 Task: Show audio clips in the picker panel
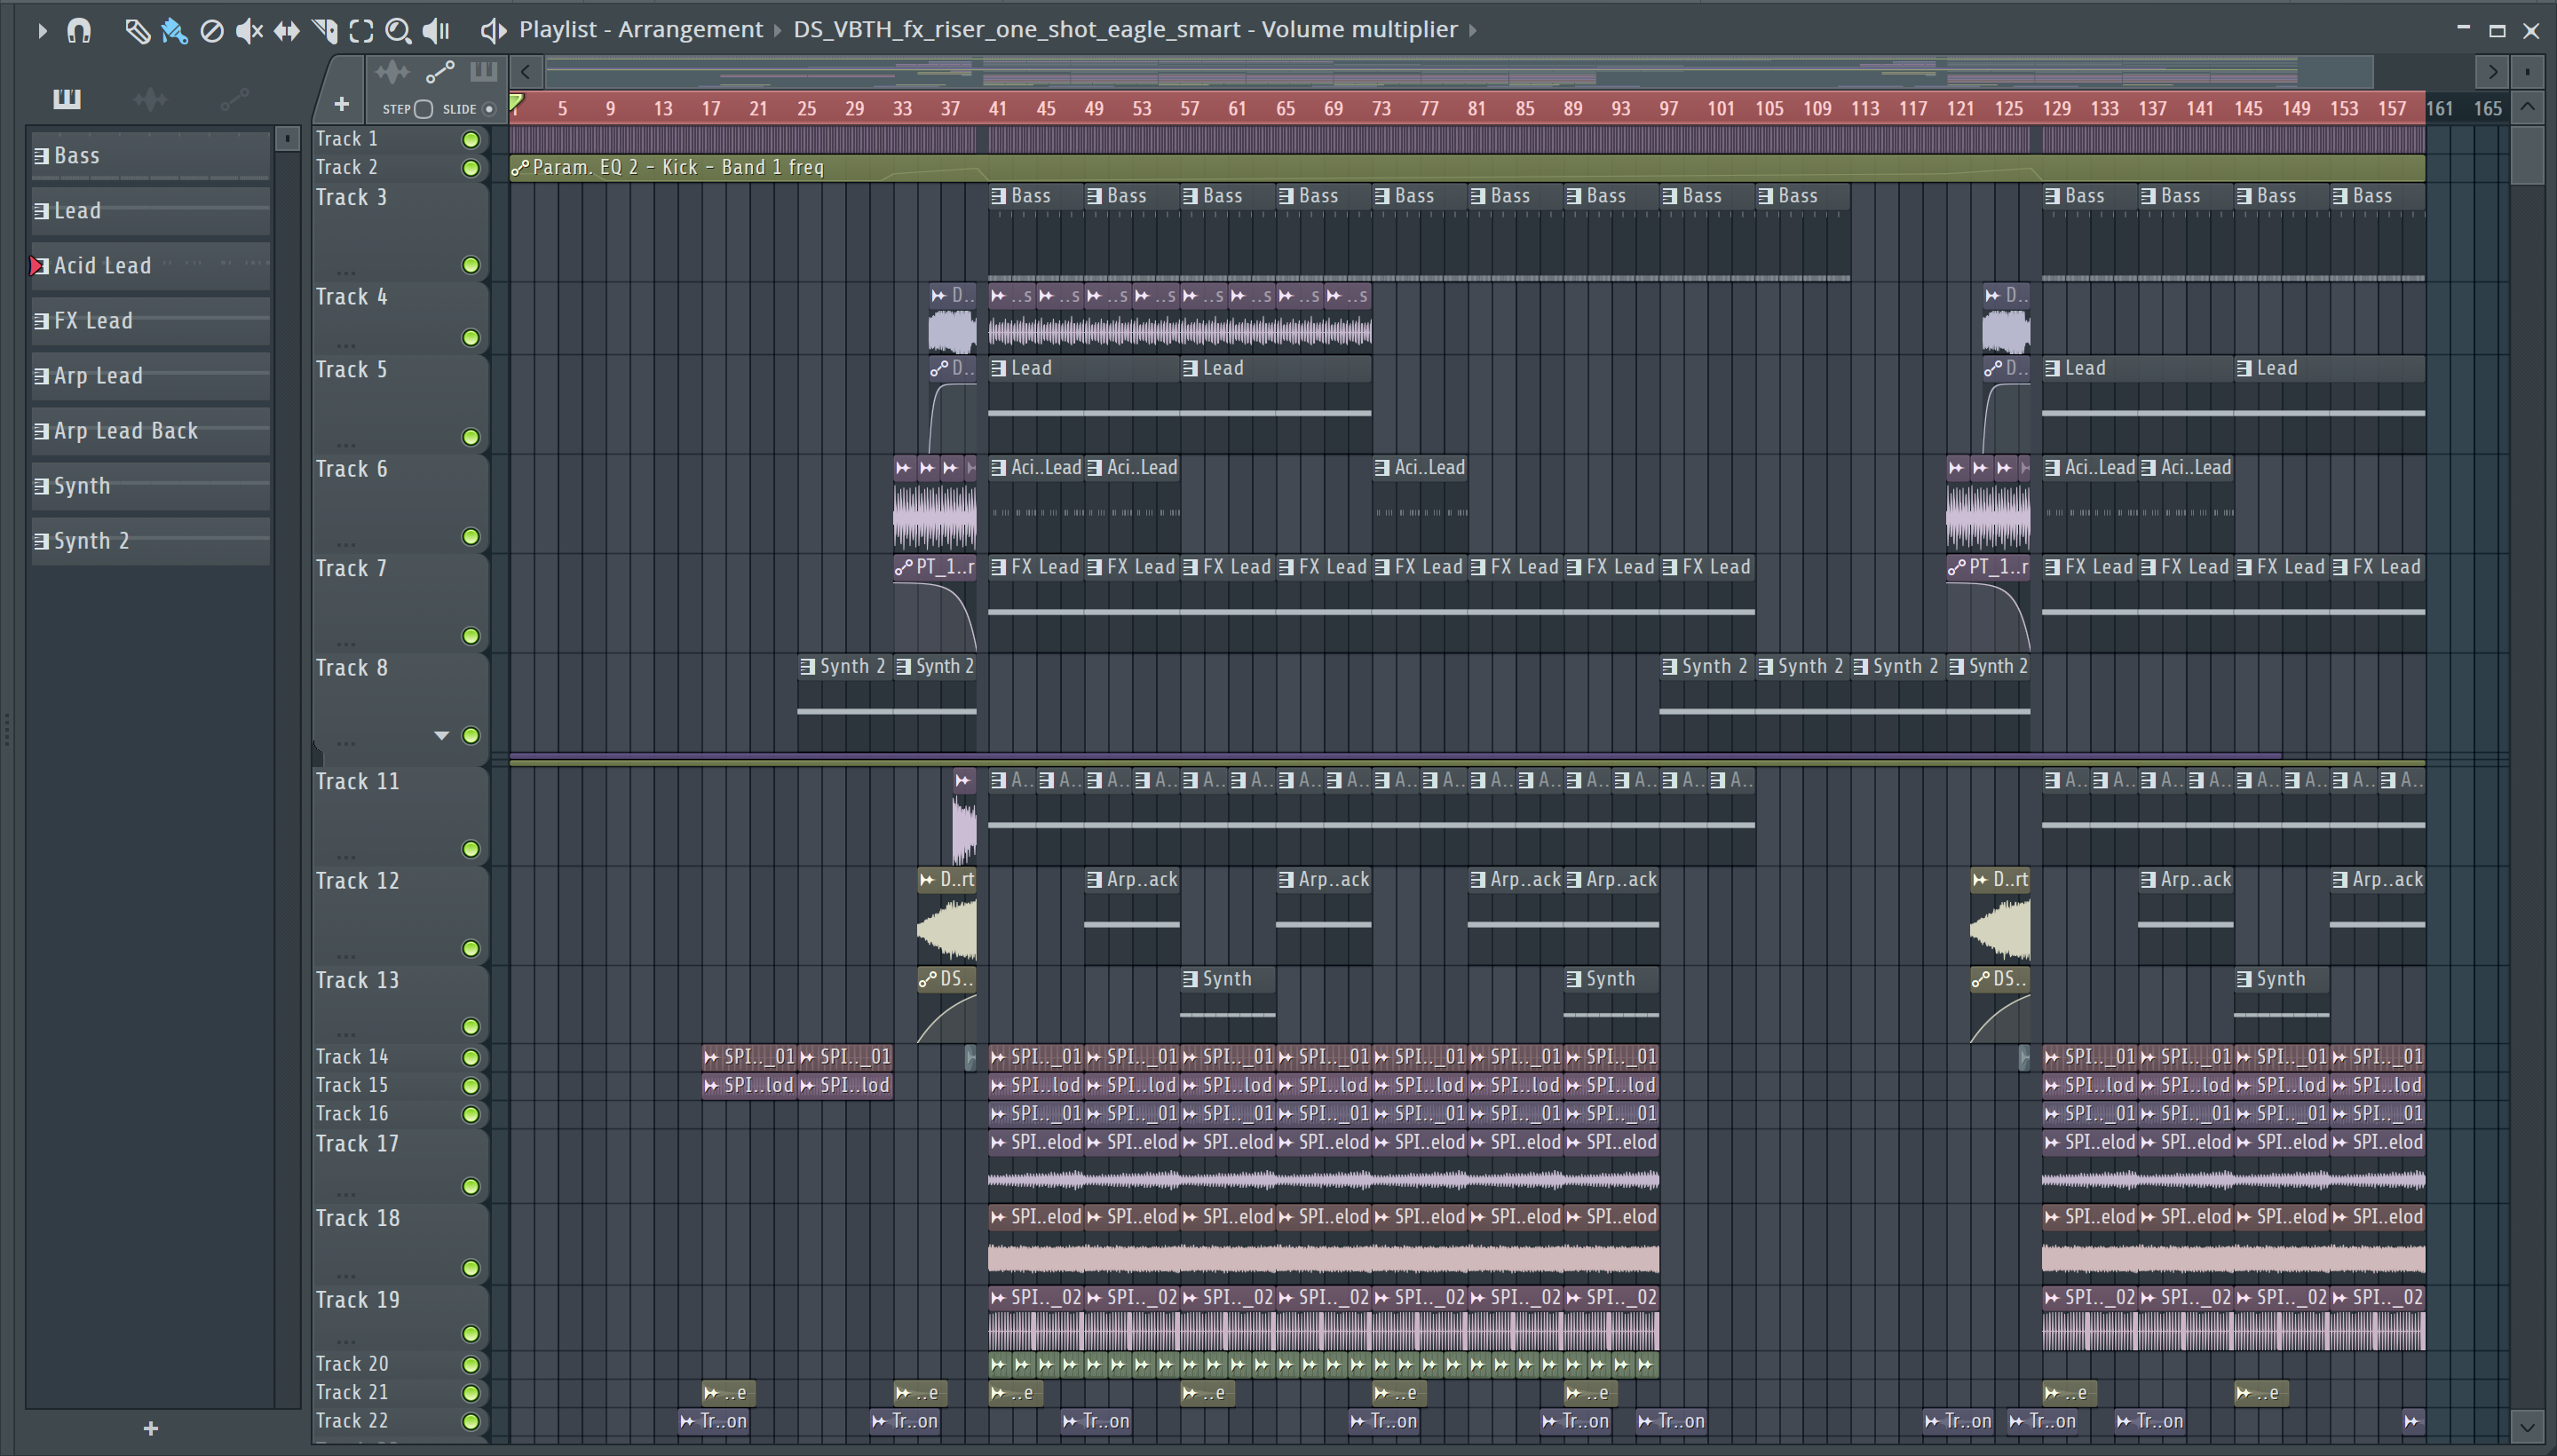150,98
